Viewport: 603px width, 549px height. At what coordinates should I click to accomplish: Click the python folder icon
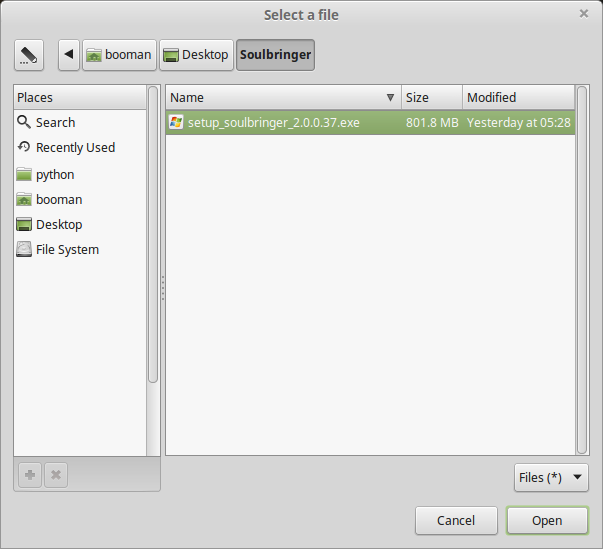click(x=24, y=174)
